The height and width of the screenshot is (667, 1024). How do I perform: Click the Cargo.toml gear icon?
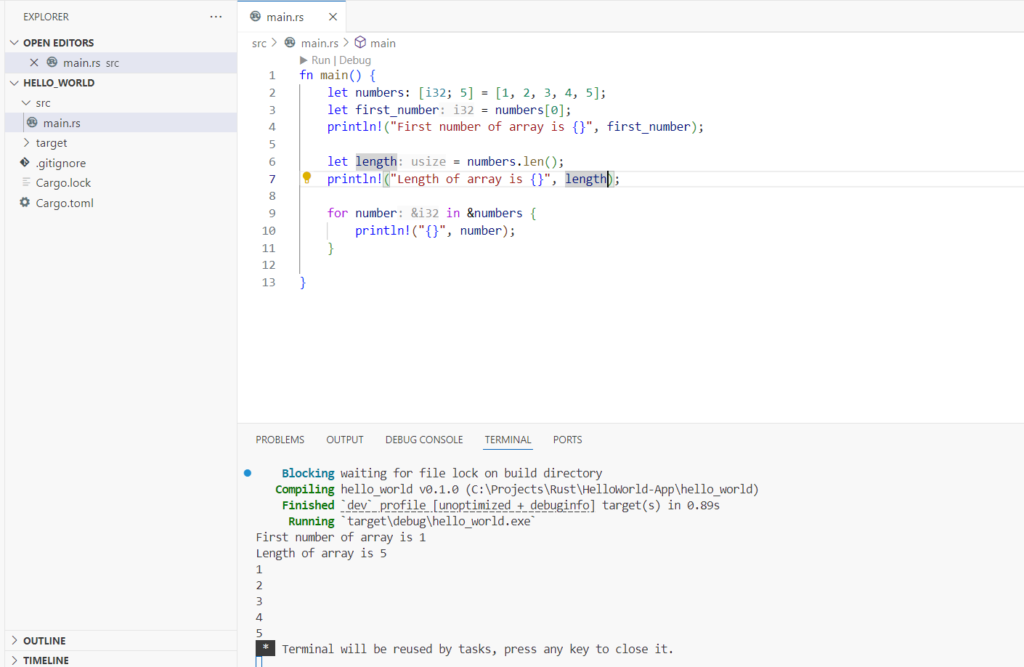click(25, 203)
